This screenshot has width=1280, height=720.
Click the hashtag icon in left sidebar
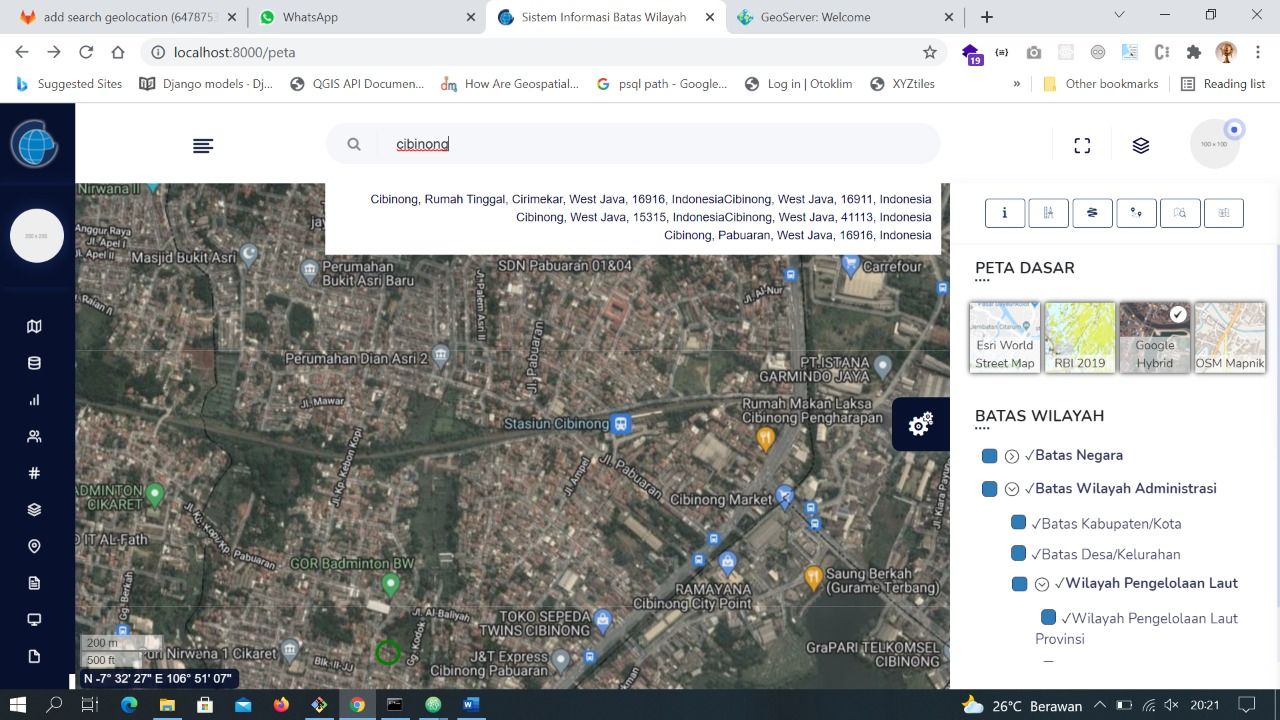tap(34, 473)
